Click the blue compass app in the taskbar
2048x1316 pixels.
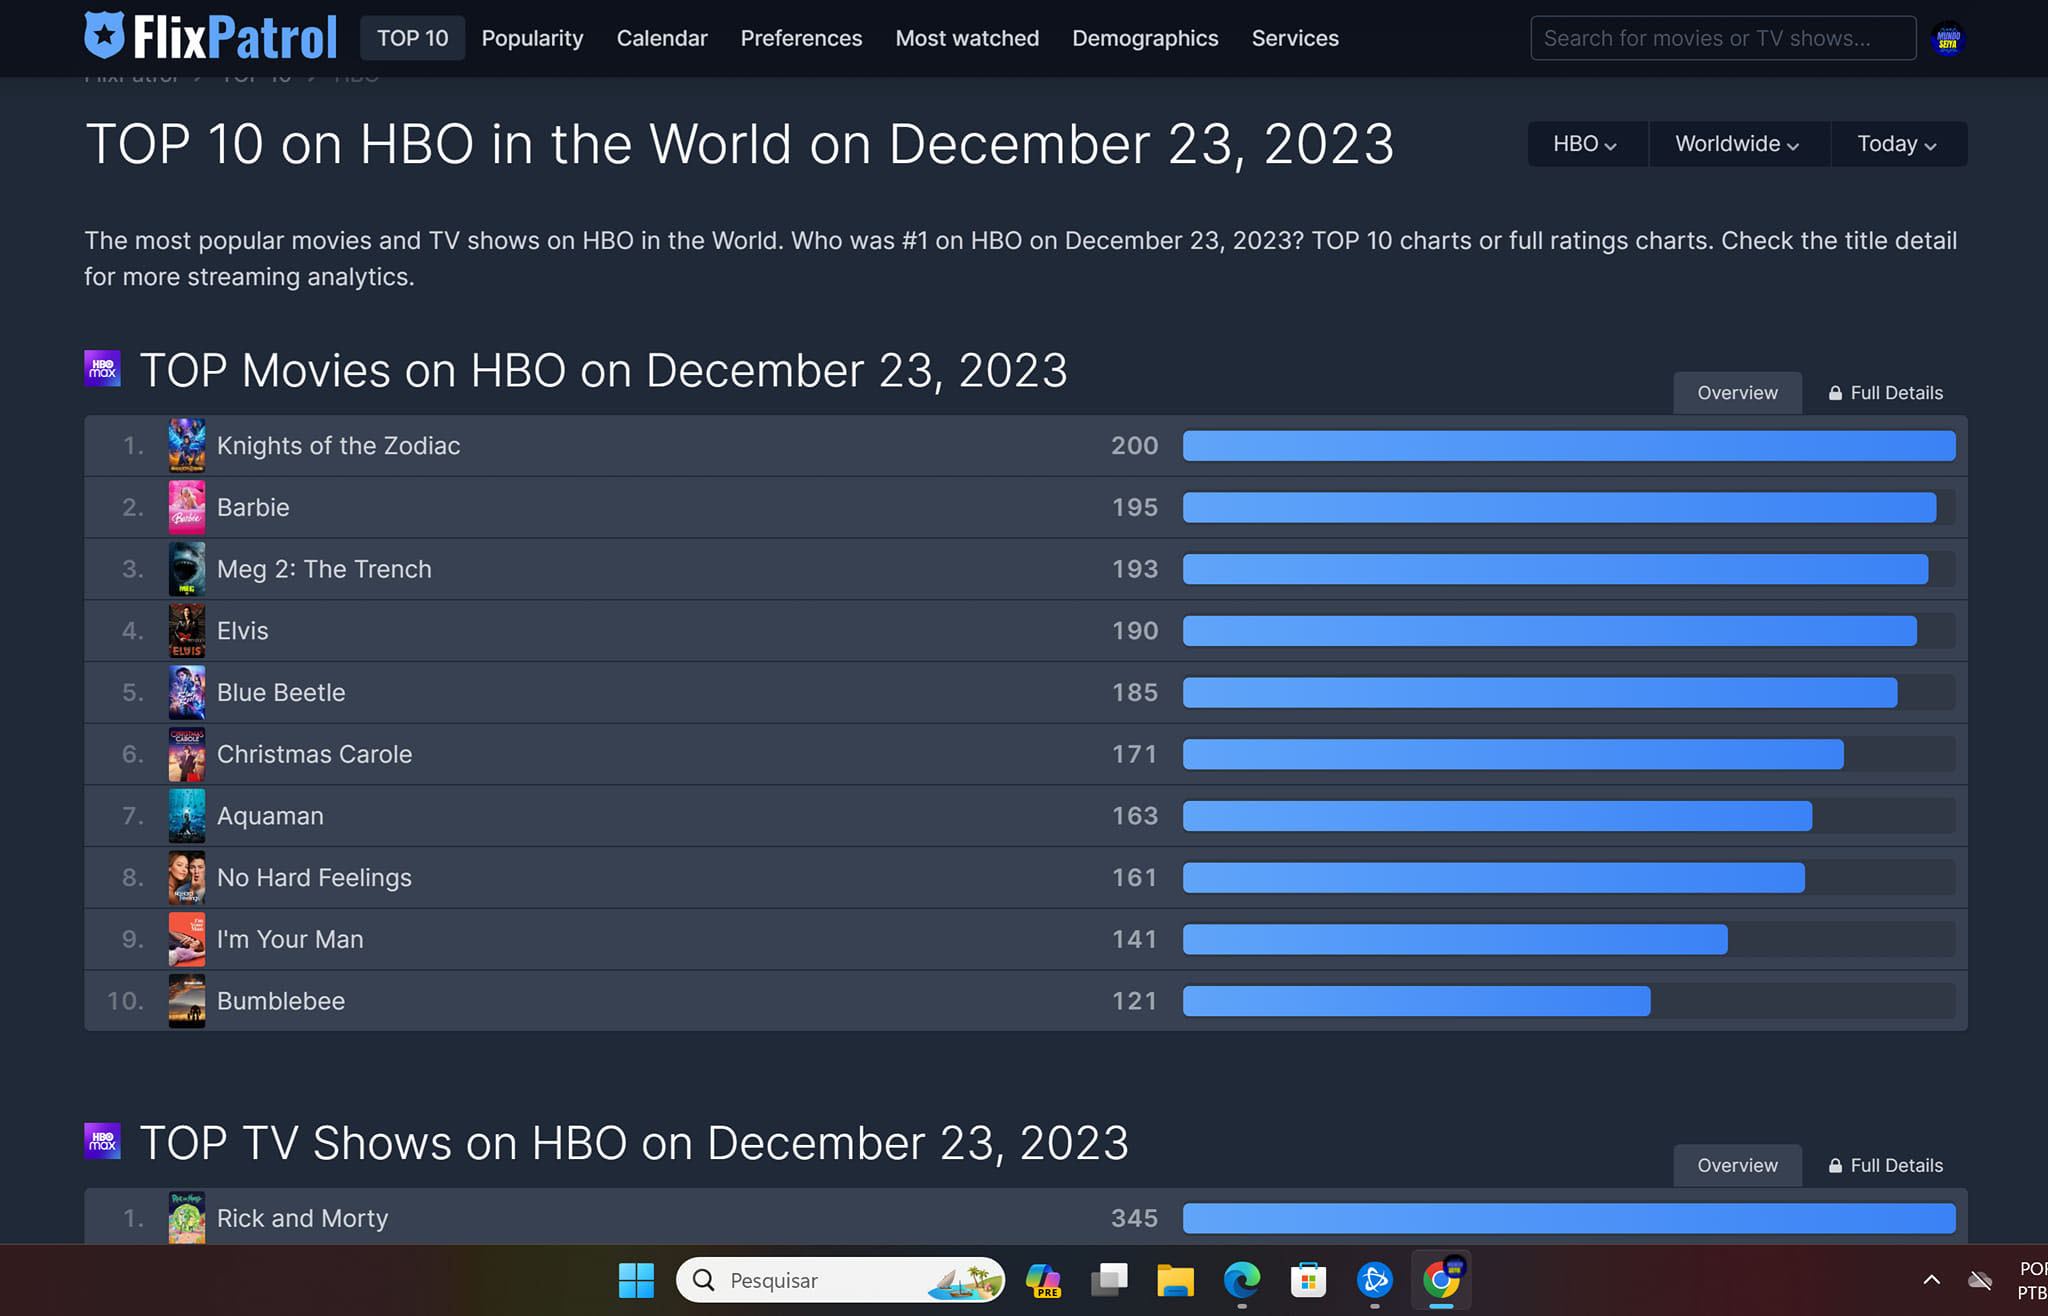1375,1280
